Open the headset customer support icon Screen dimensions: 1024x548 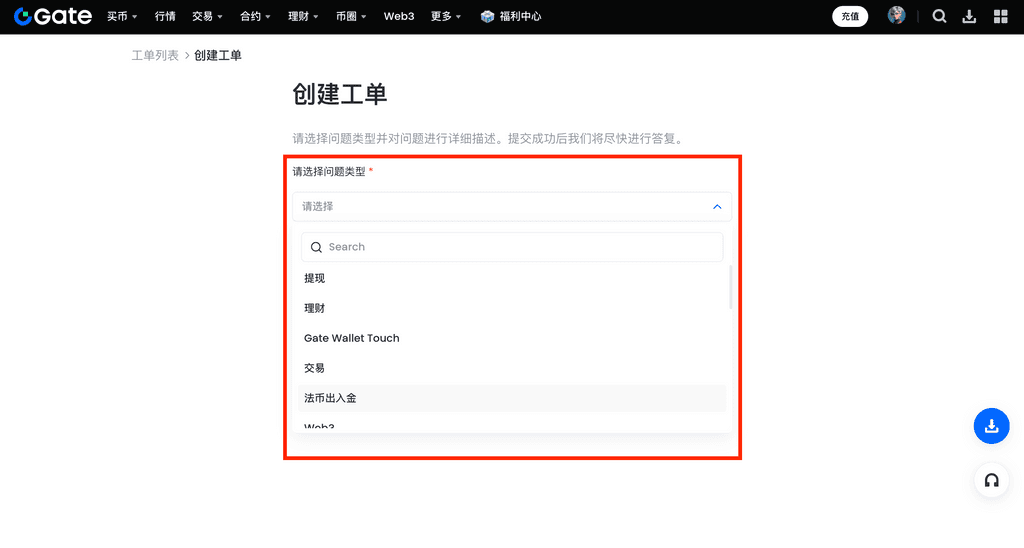(x=991, y=480)
